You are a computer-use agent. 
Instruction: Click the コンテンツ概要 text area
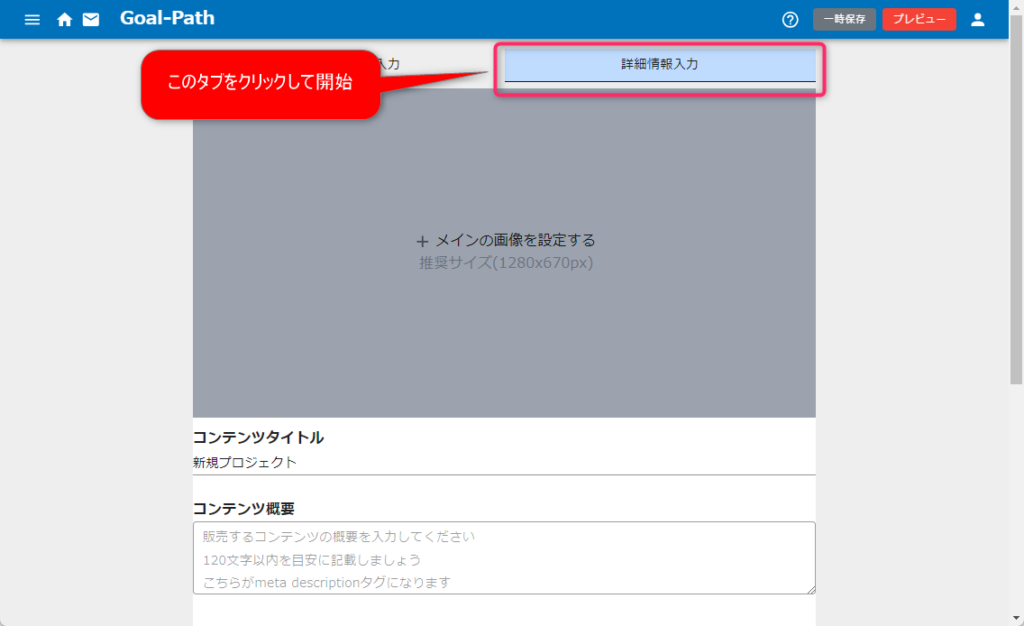pyautogui.click(x=504, y=558)
